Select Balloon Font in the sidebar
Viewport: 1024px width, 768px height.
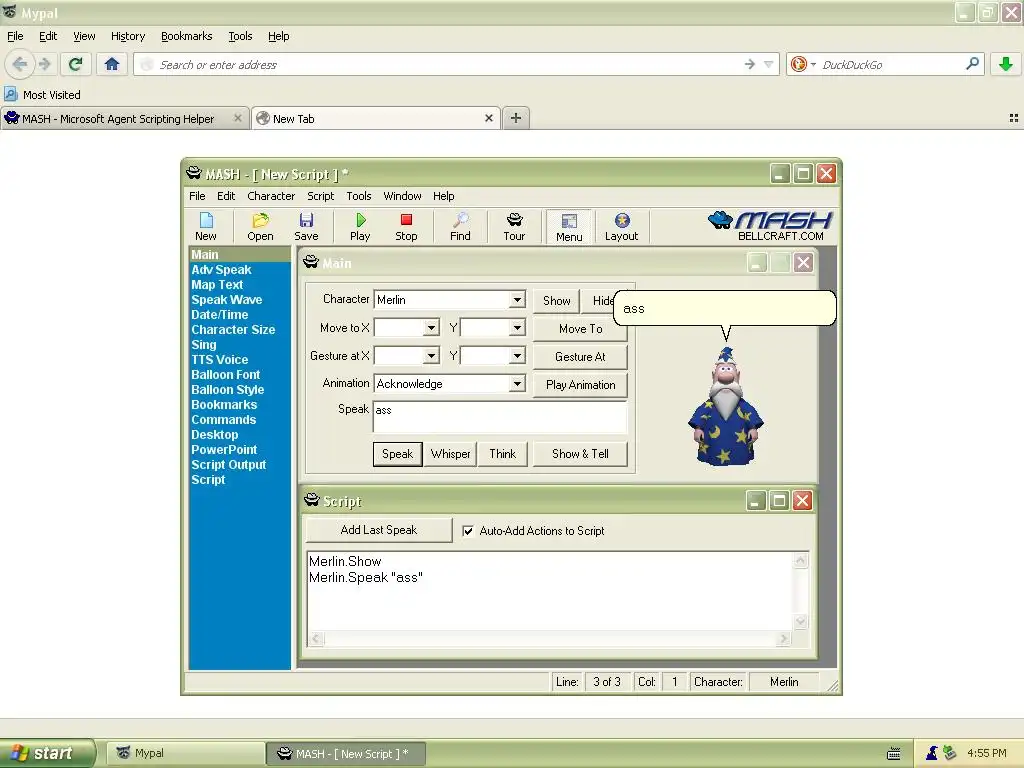click(225, 375)
